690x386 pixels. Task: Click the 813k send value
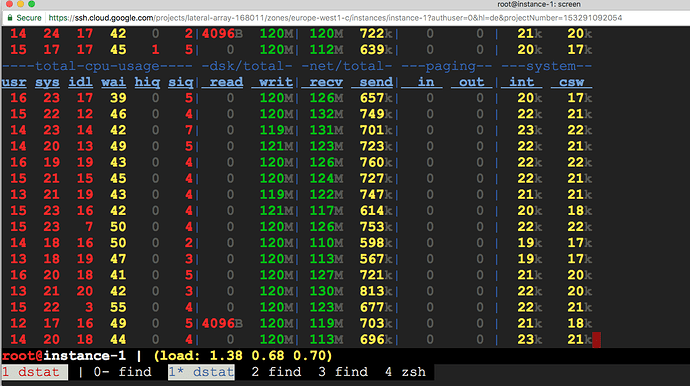(x=376, y=291)
